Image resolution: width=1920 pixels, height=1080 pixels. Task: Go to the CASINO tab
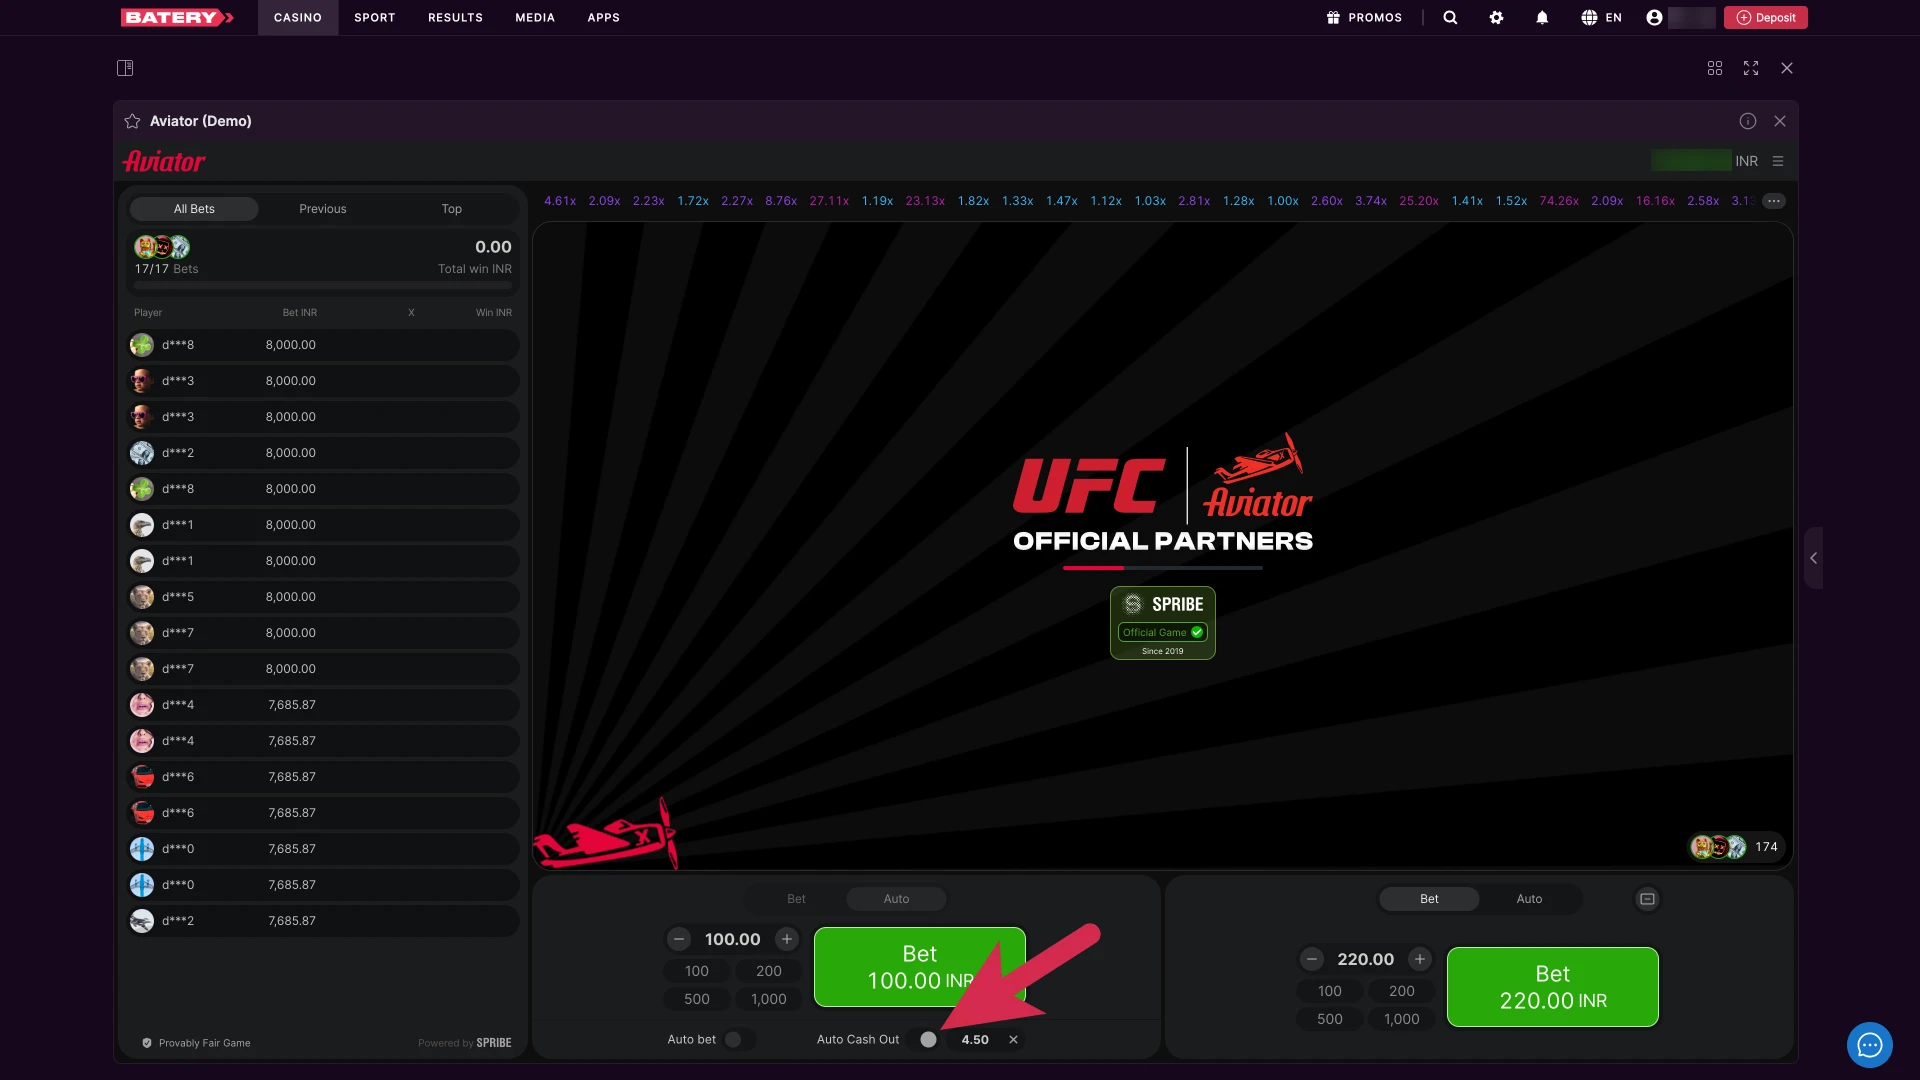coord(298,17)
